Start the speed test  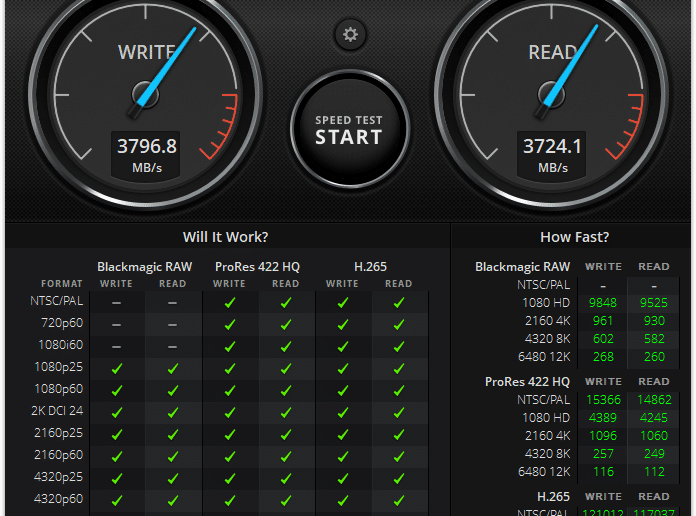349,129
